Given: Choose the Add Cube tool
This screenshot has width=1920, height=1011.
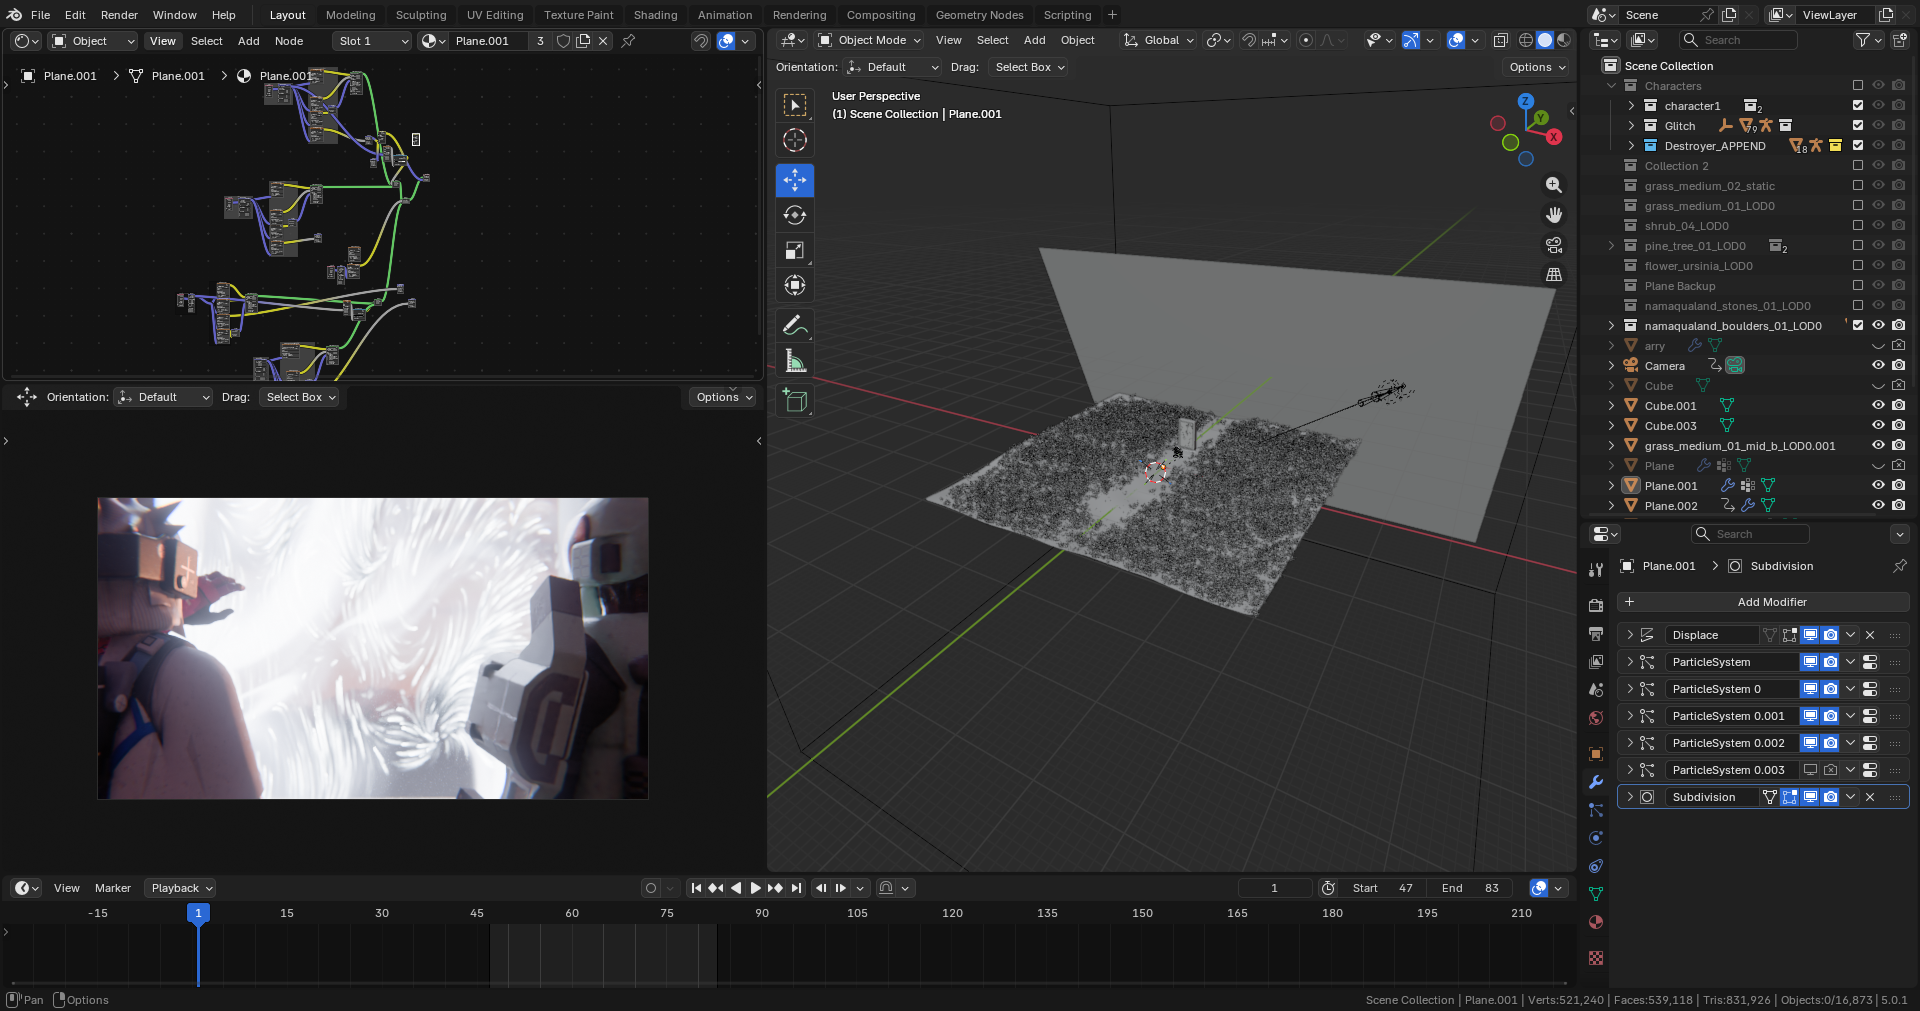Looking at the screenshot, I should (795, 400).
